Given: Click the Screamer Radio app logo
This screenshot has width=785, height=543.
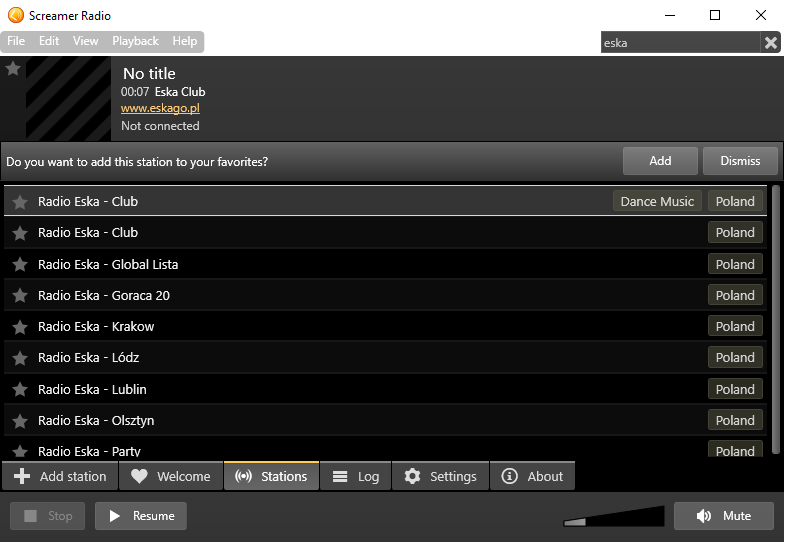Looking at the screenshot, I should pos(16,15).
